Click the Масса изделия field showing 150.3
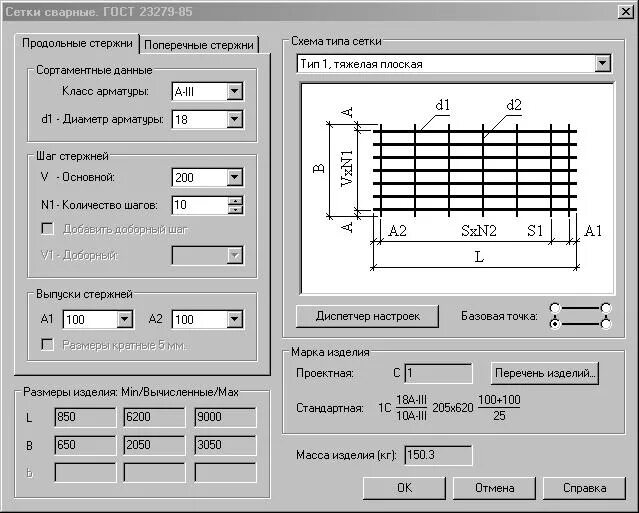639x513 pixels. pos(438,455)
